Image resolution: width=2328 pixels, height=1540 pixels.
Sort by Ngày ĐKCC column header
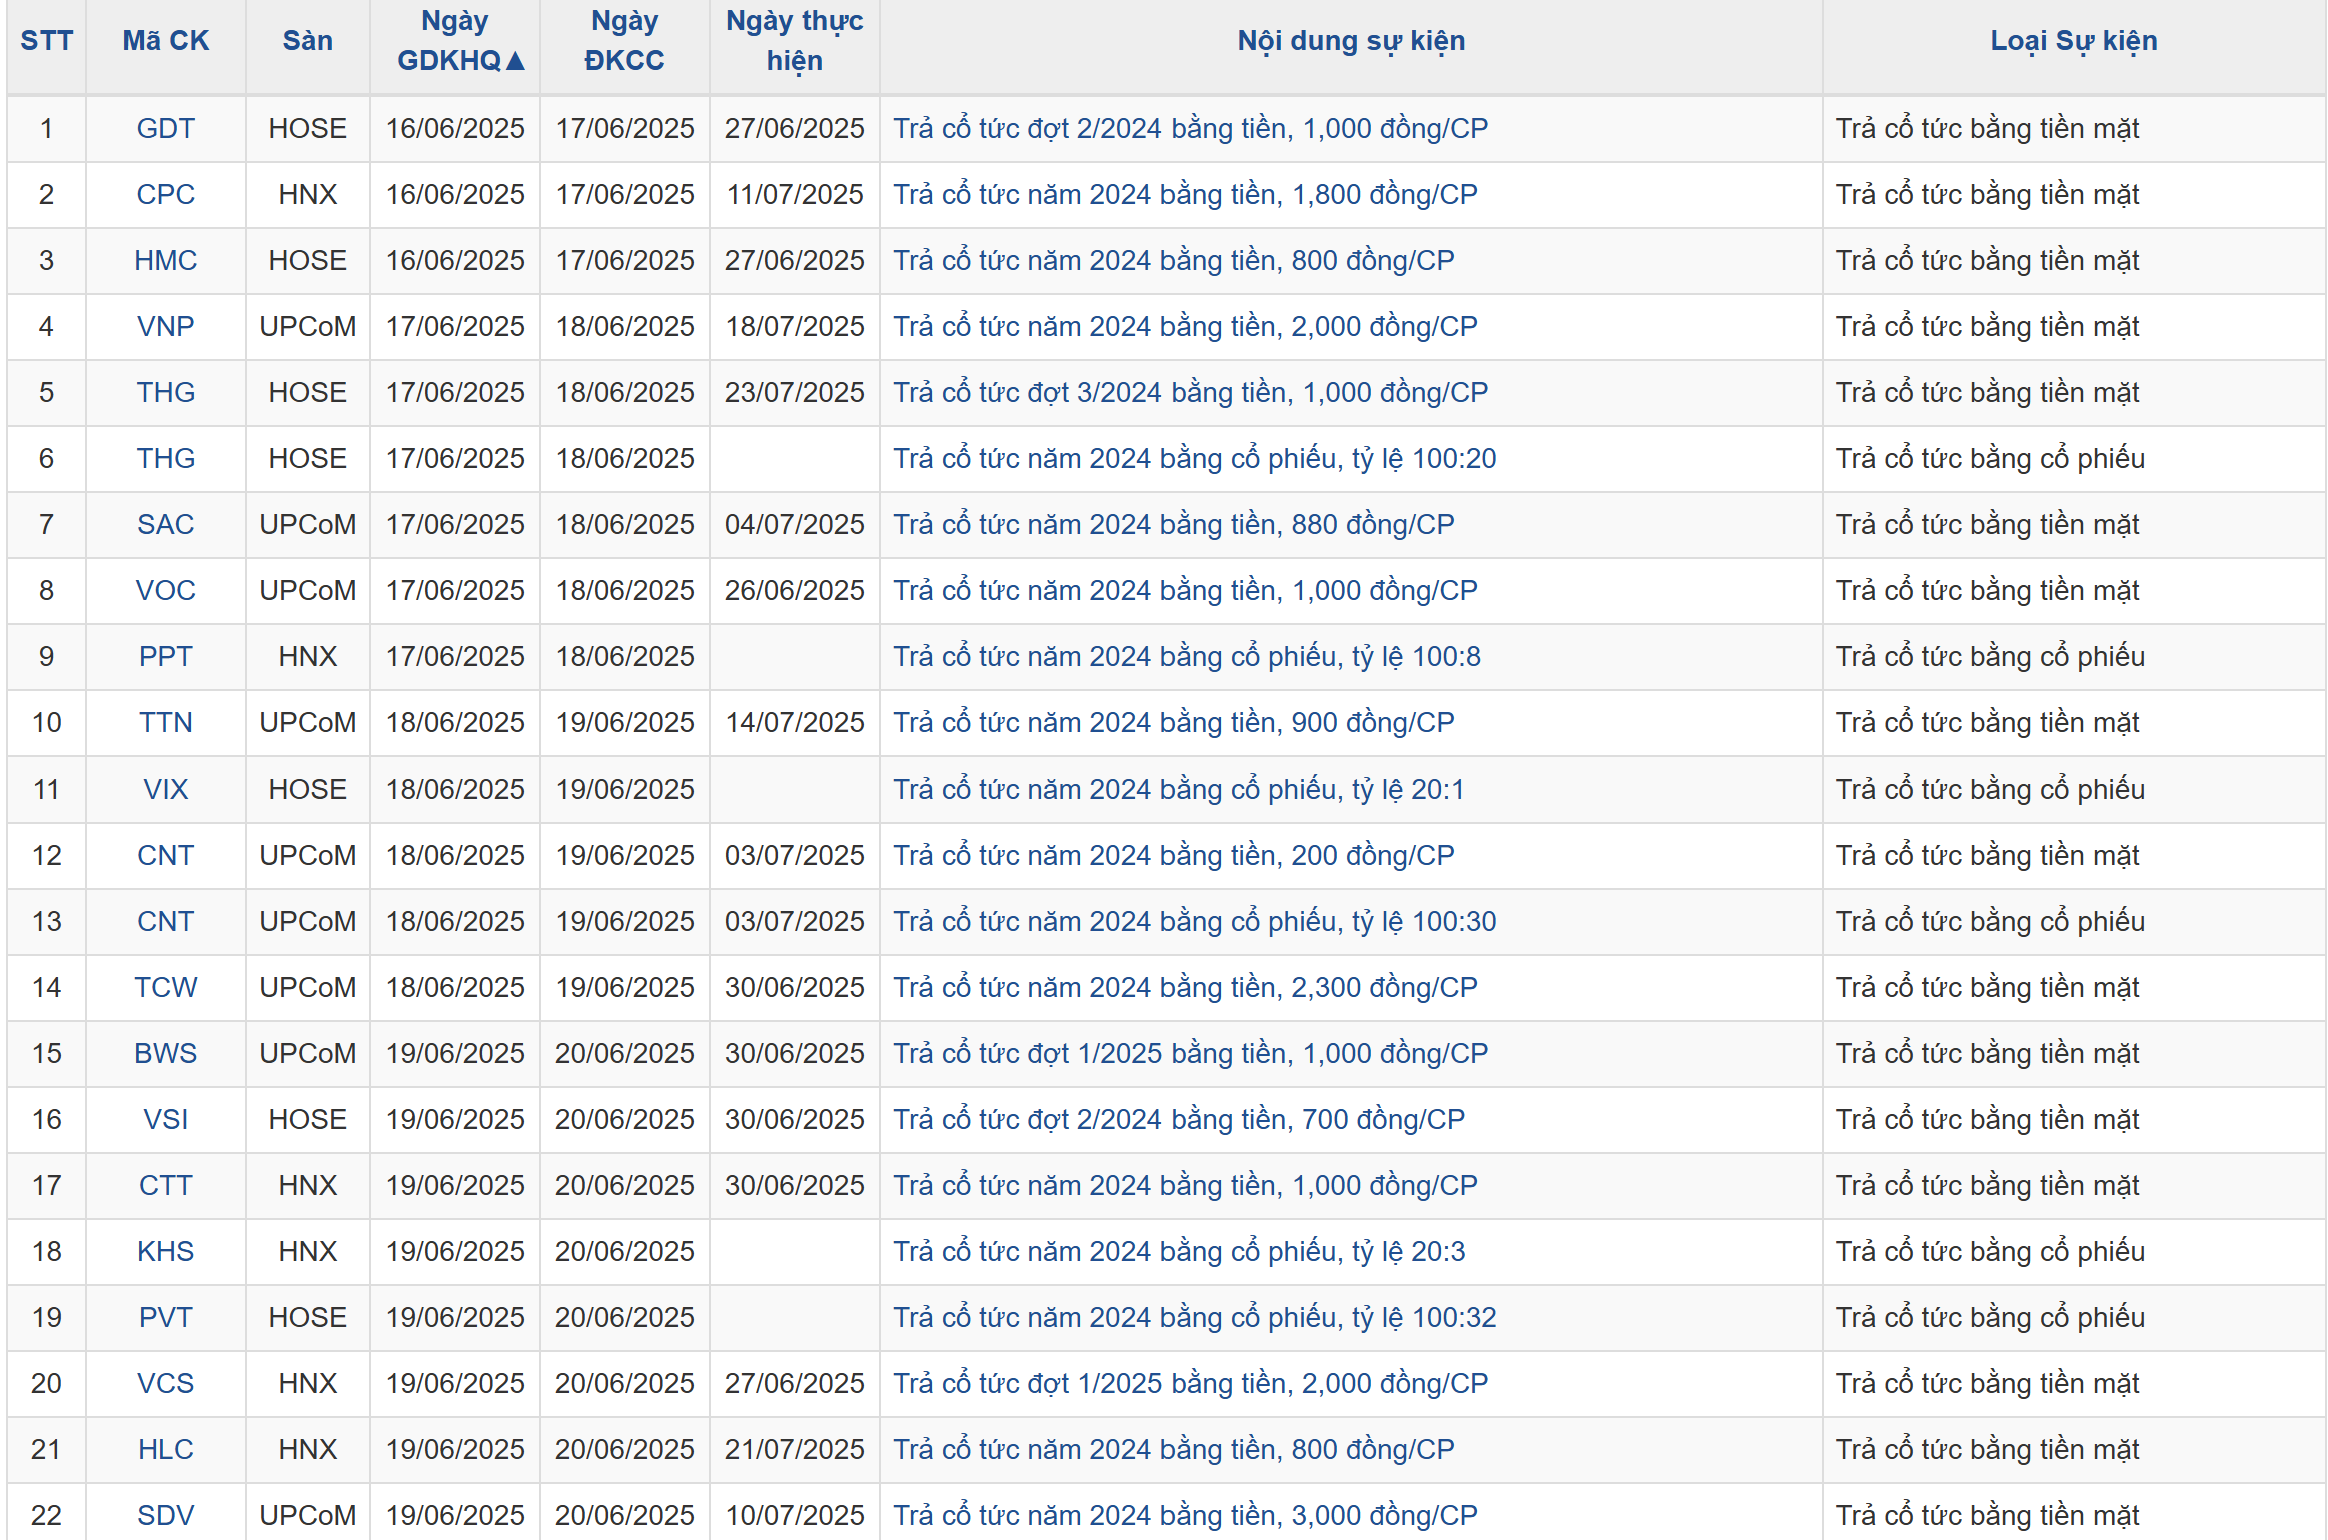[x=624, y=41]
